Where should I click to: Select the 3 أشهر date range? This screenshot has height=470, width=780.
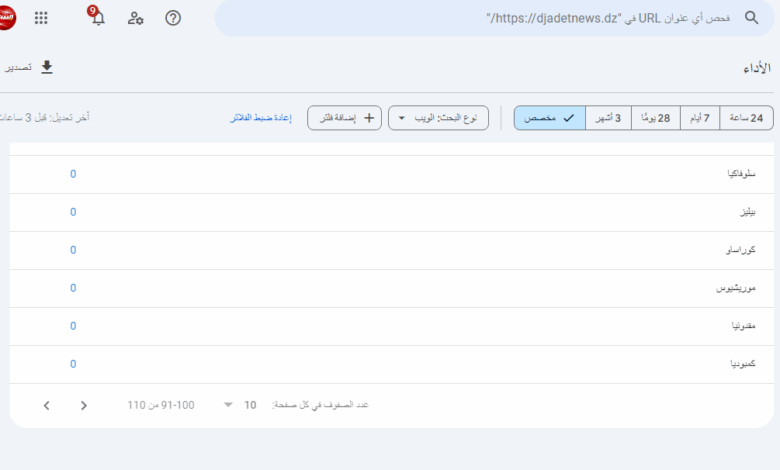coord(607,118)
